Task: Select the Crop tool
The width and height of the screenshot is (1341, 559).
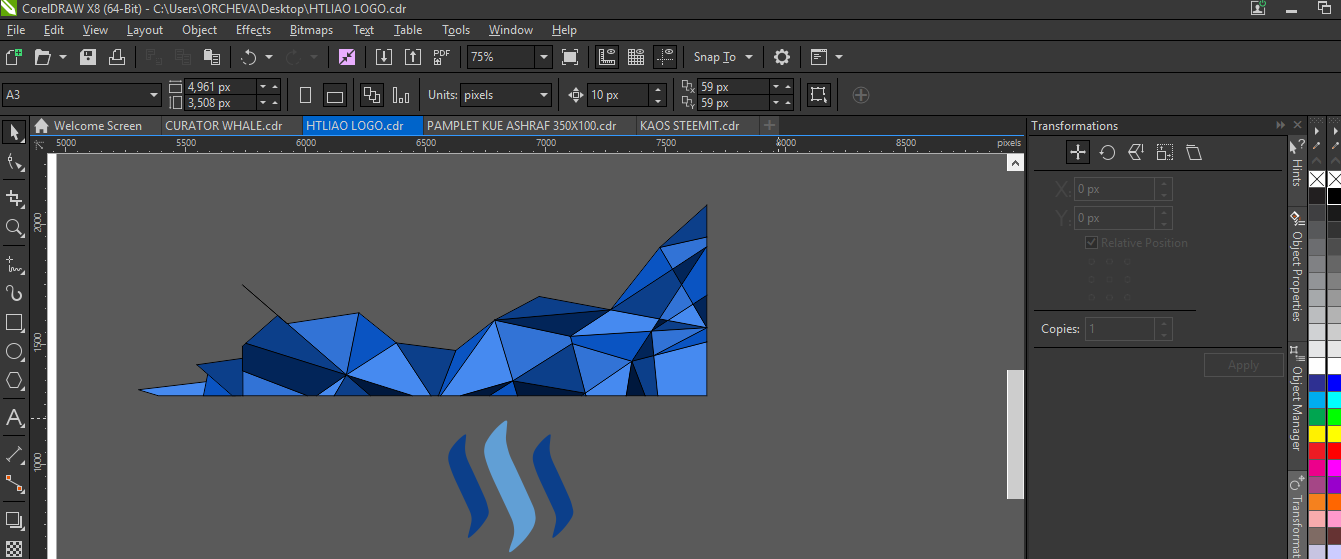Action: 14,198
